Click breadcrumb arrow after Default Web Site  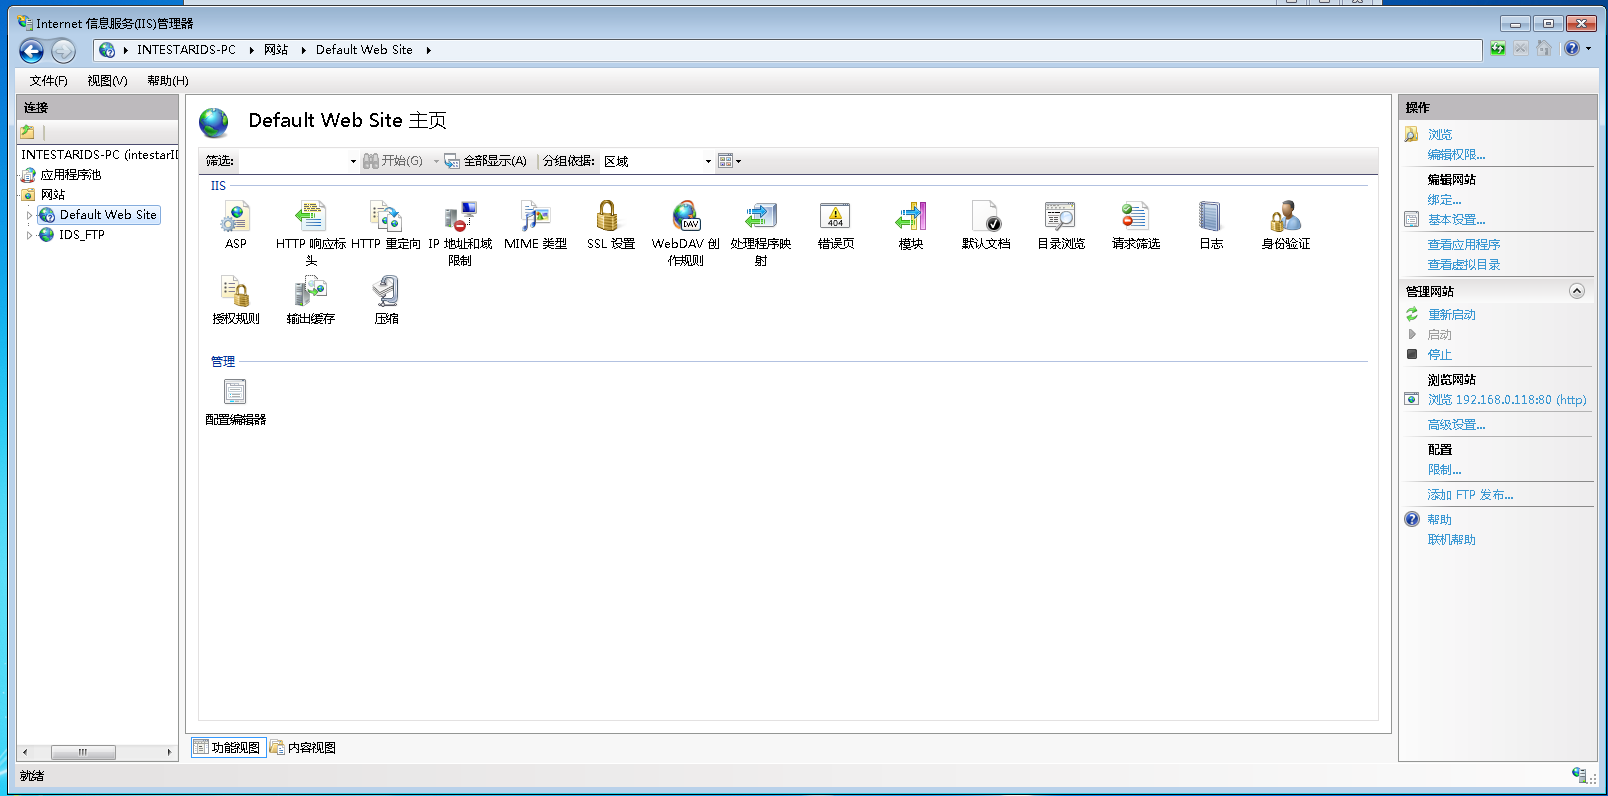[x=428, y=50]
